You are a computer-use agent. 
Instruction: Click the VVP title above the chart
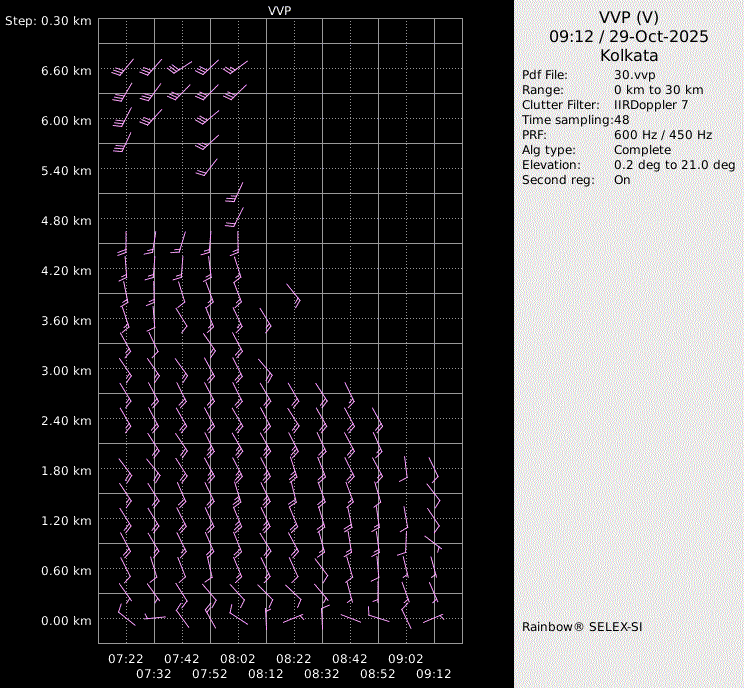[x=280, y=10]
